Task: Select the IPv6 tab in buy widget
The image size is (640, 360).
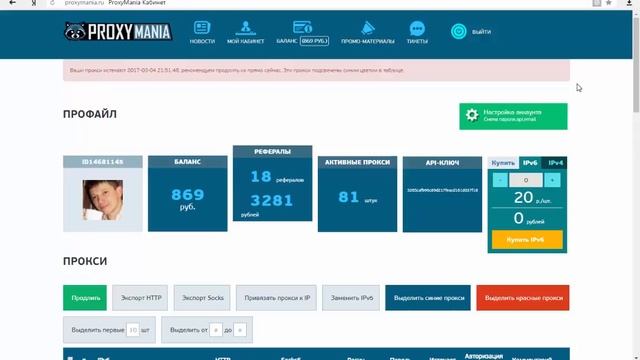Action: (x=530, y=163)
